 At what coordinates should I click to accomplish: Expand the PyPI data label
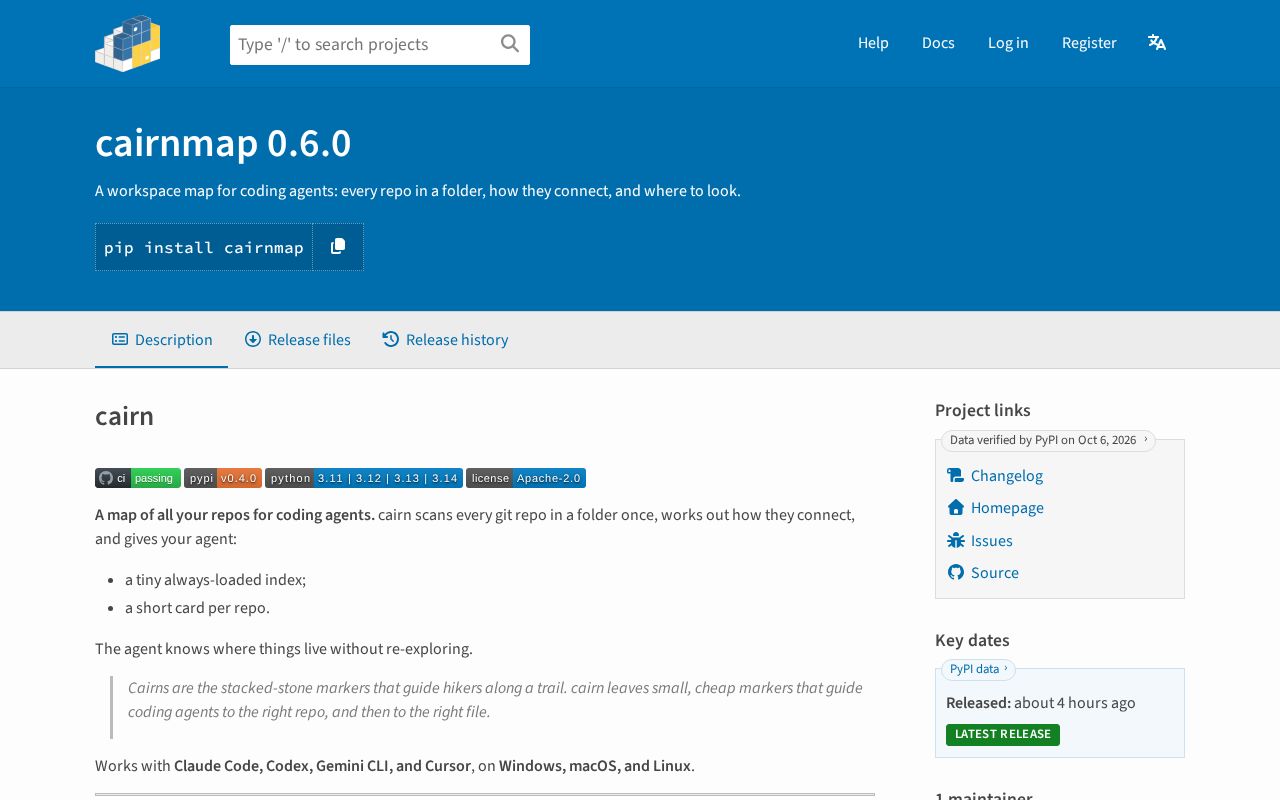click(x=978, y=669)
